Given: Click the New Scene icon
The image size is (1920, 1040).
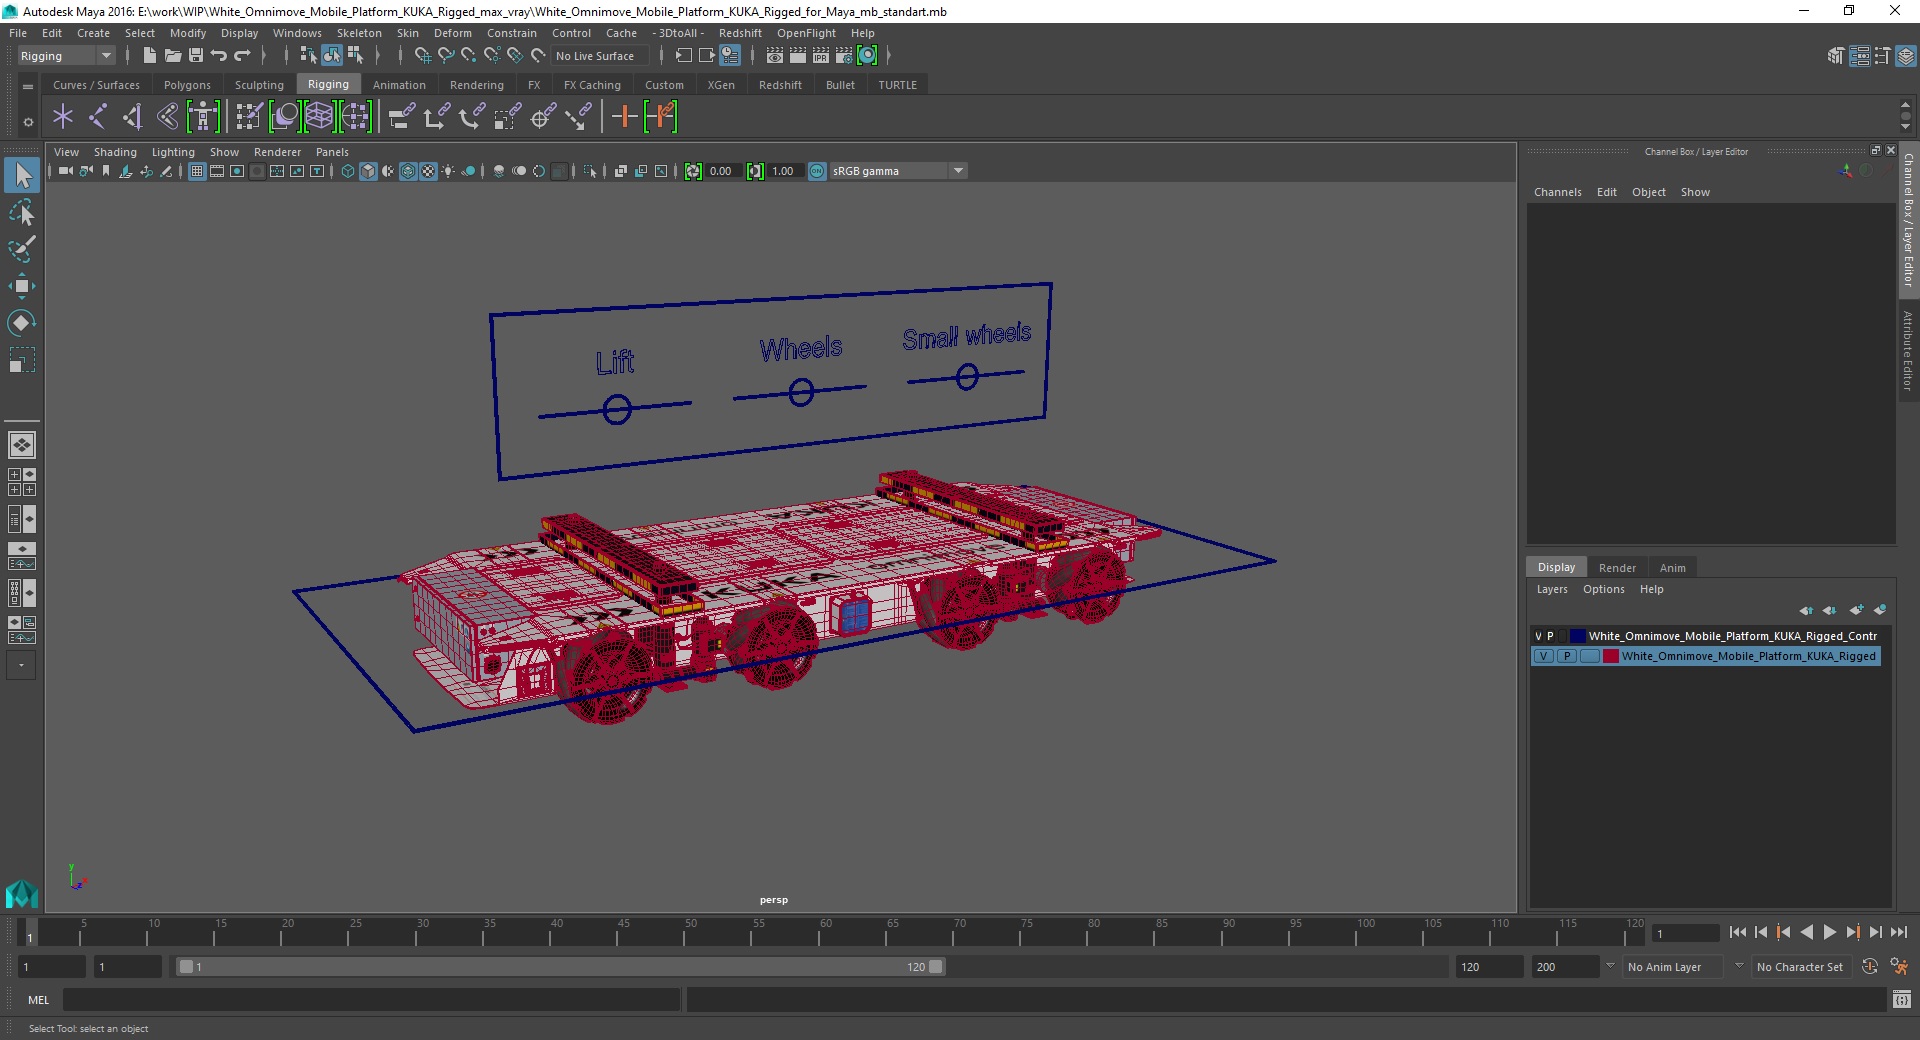Looking at the screenshot, I should pyautogui.click(x=149, y=56).
